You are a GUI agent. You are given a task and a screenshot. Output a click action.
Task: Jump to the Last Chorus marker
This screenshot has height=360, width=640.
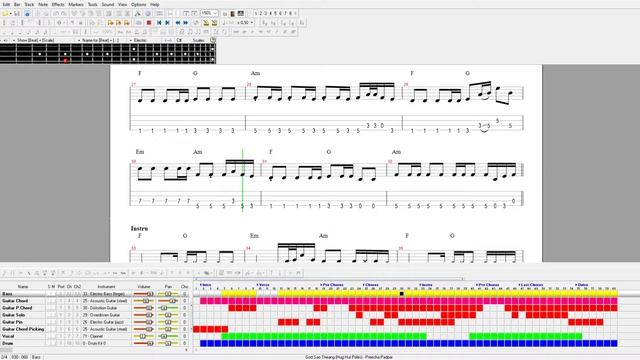click(531, 285)
